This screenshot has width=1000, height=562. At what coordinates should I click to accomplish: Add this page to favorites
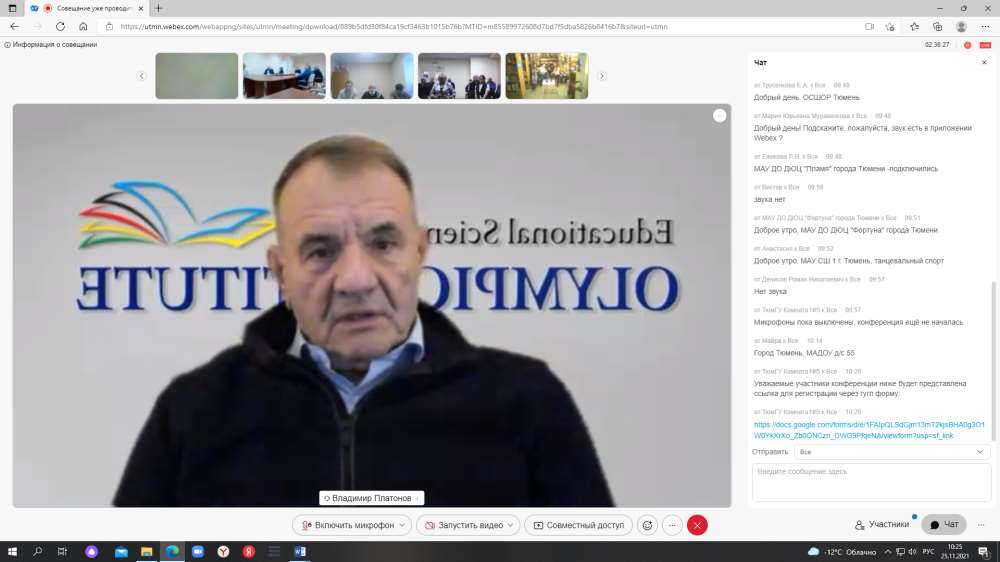890,27
